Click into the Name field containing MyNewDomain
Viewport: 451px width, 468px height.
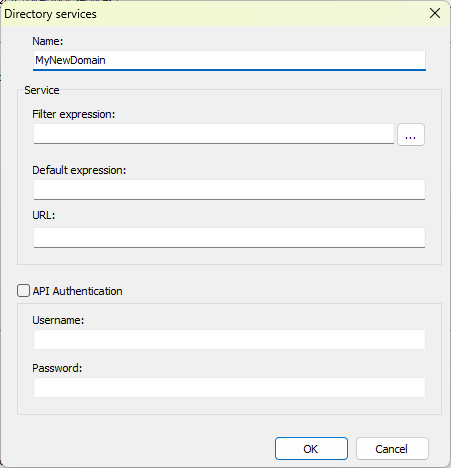pos(229,60)
